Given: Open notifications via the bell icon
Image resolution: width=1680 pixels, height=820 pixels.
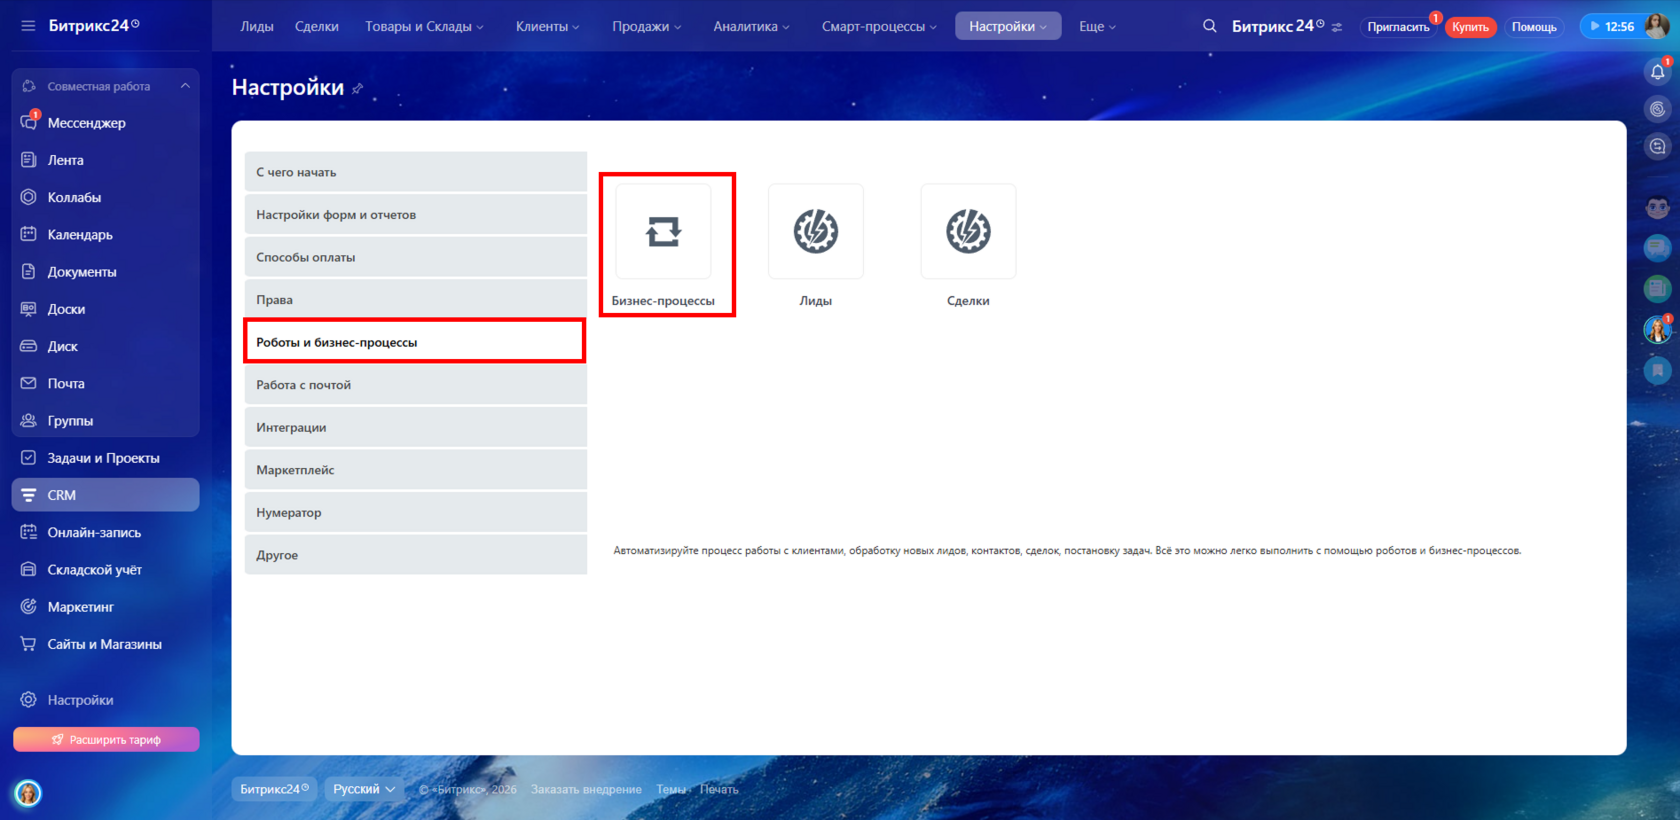Looking at the screenshot, I should (1657, 72).
